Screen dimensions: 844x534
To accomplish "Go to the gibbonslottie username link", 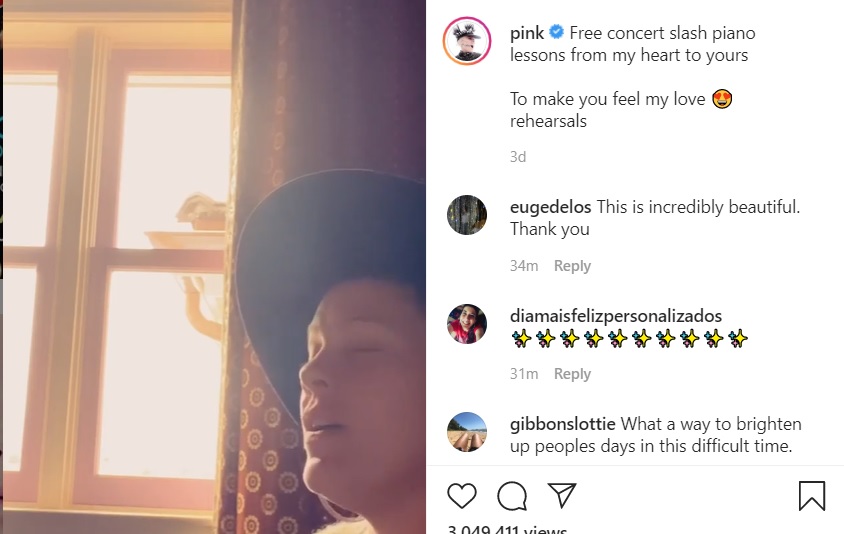I will (x=562, y=424).
